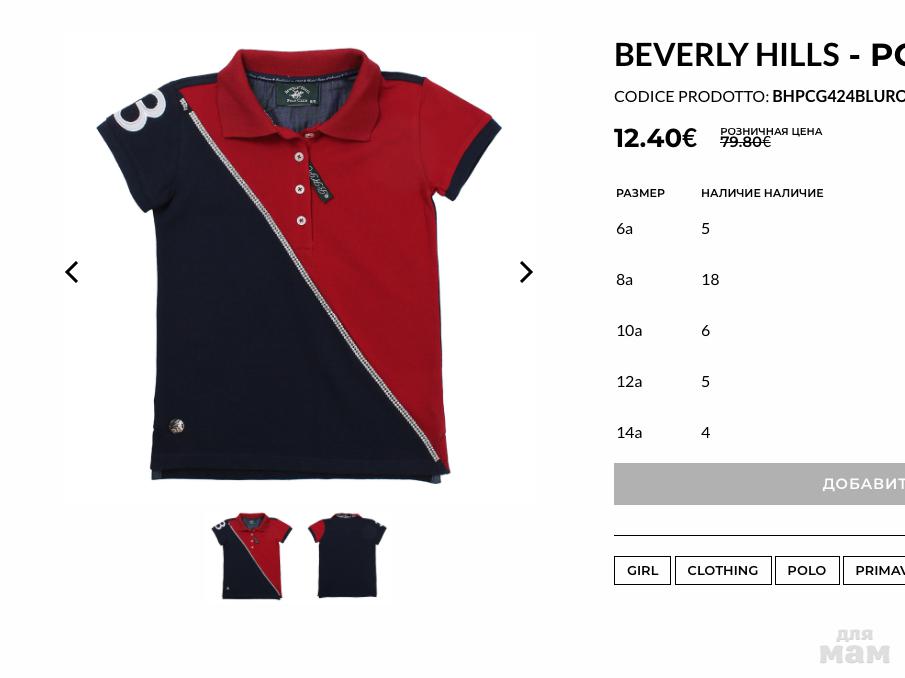Advance to the next product image arrow

[x=526, y=272]
